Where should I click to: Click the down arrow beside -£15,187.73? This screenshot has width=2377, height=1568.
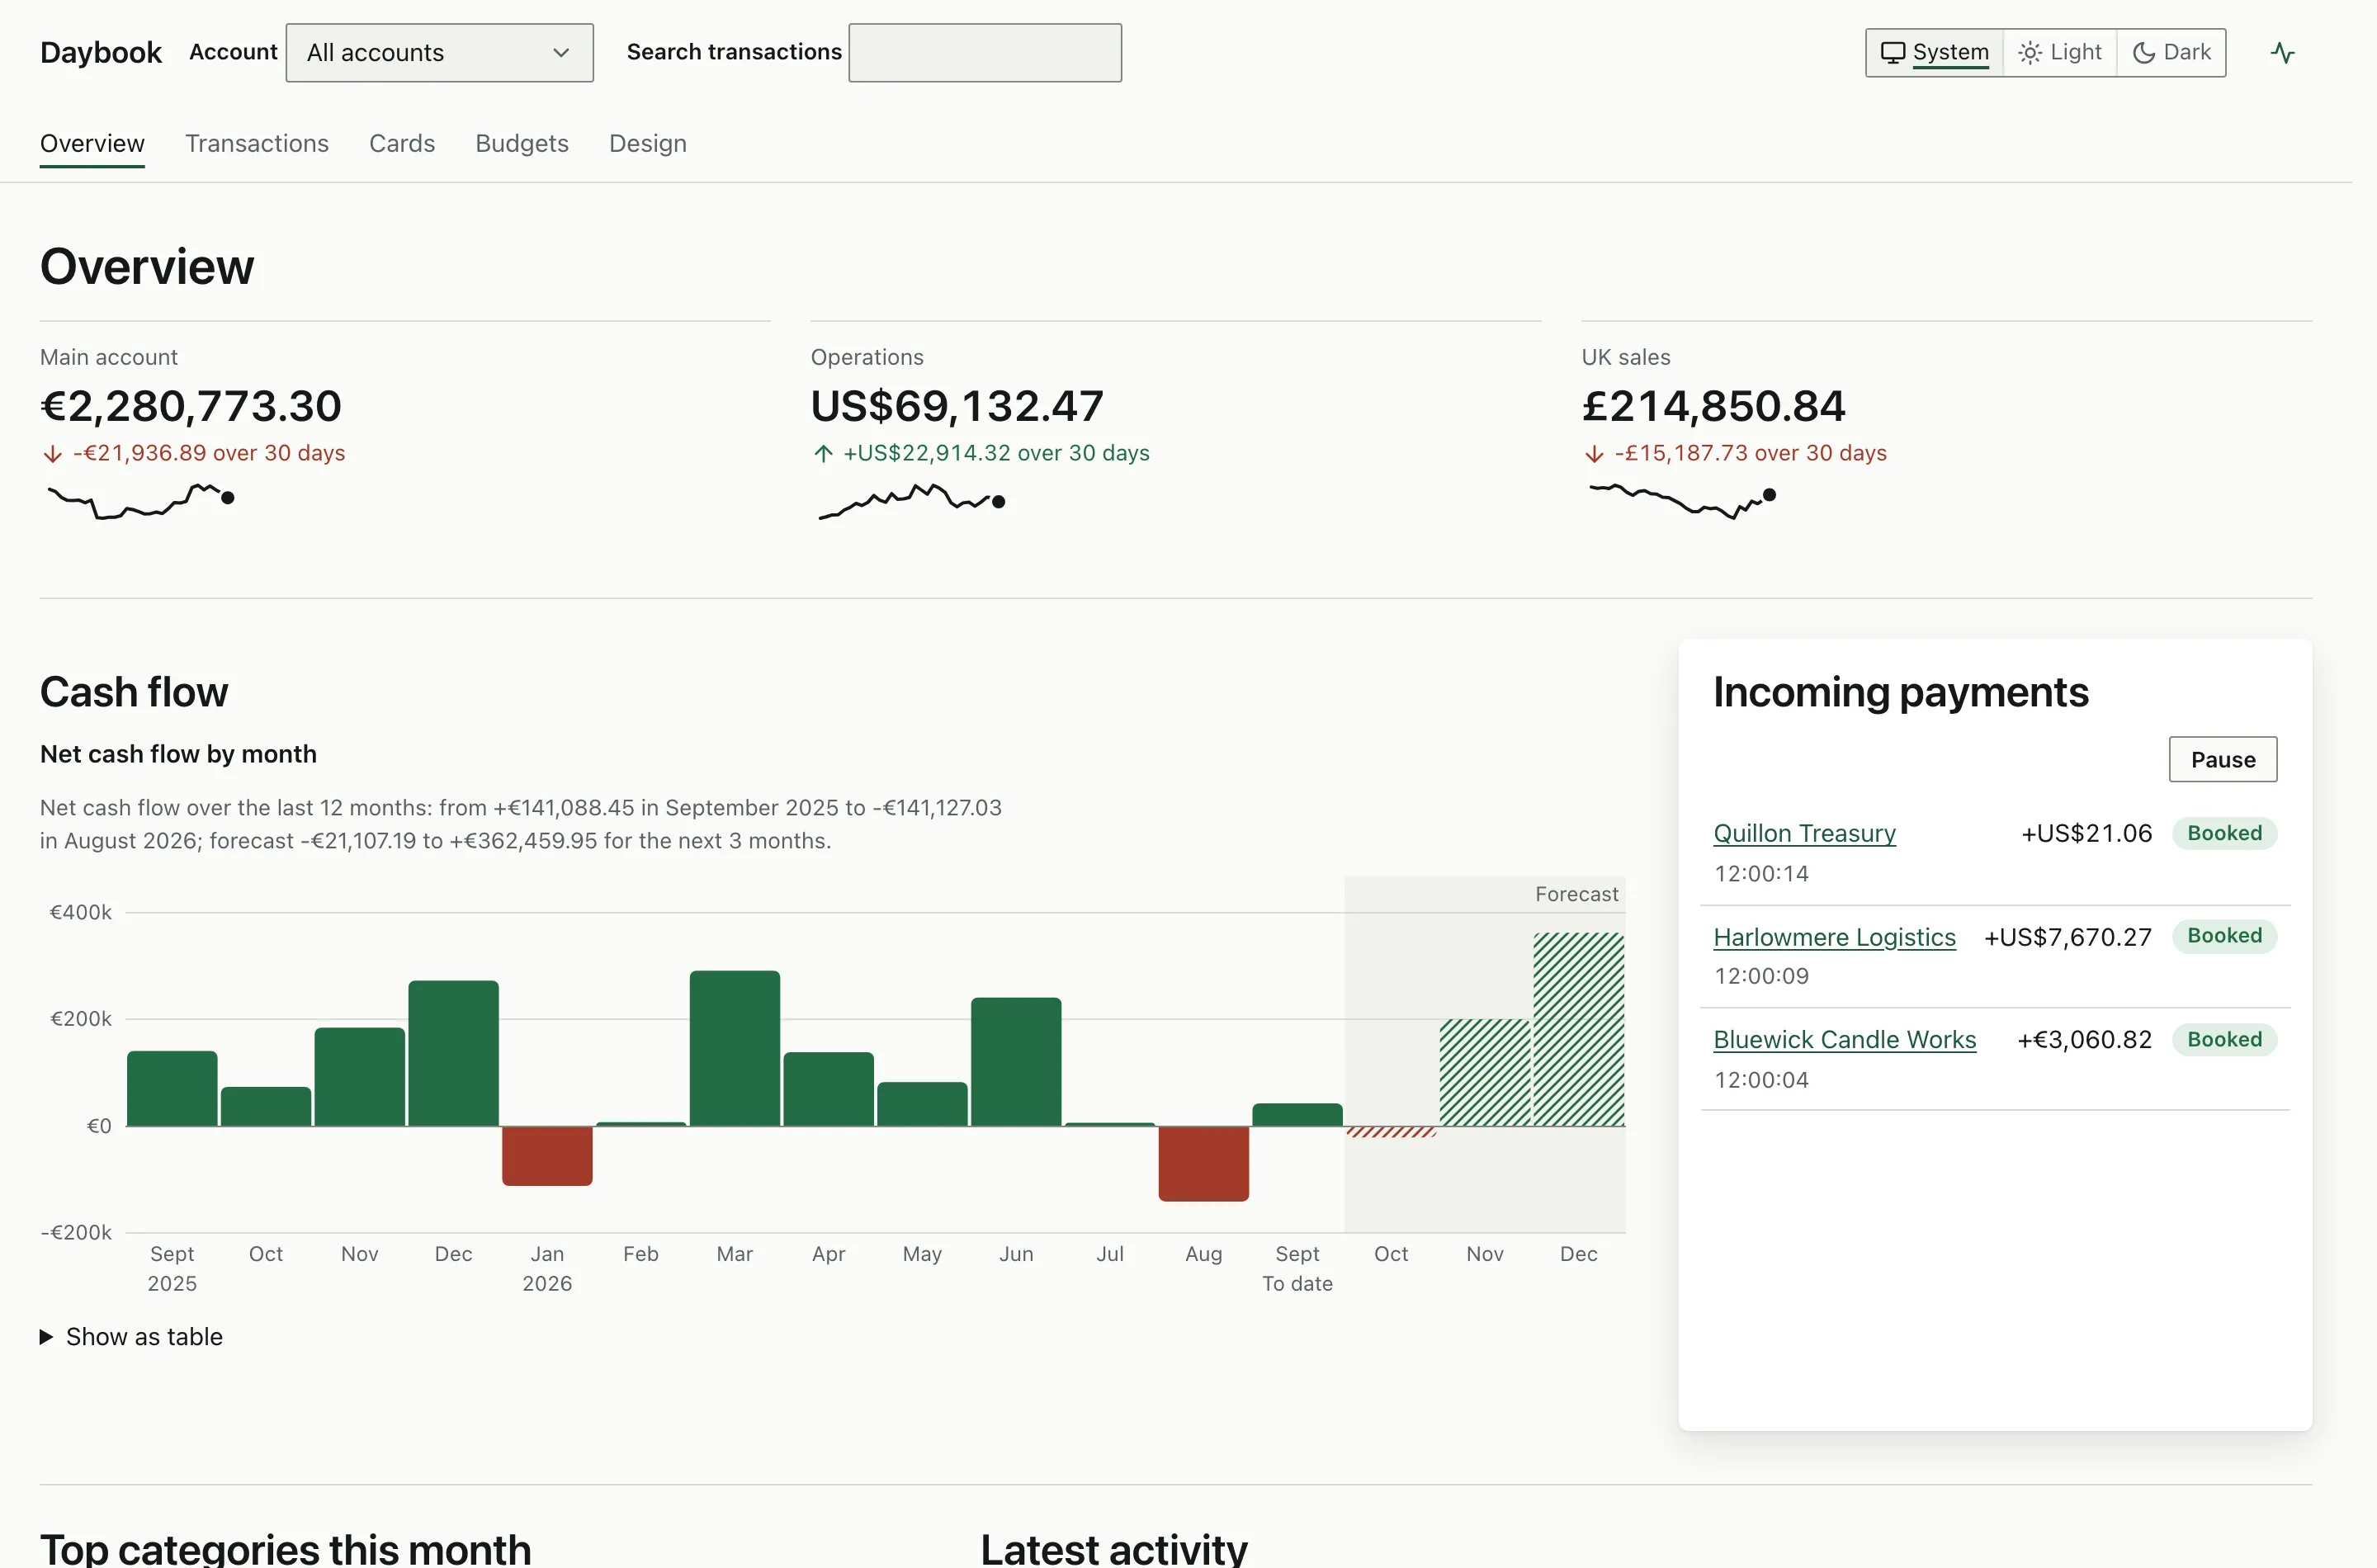[x=1594, y=454]
